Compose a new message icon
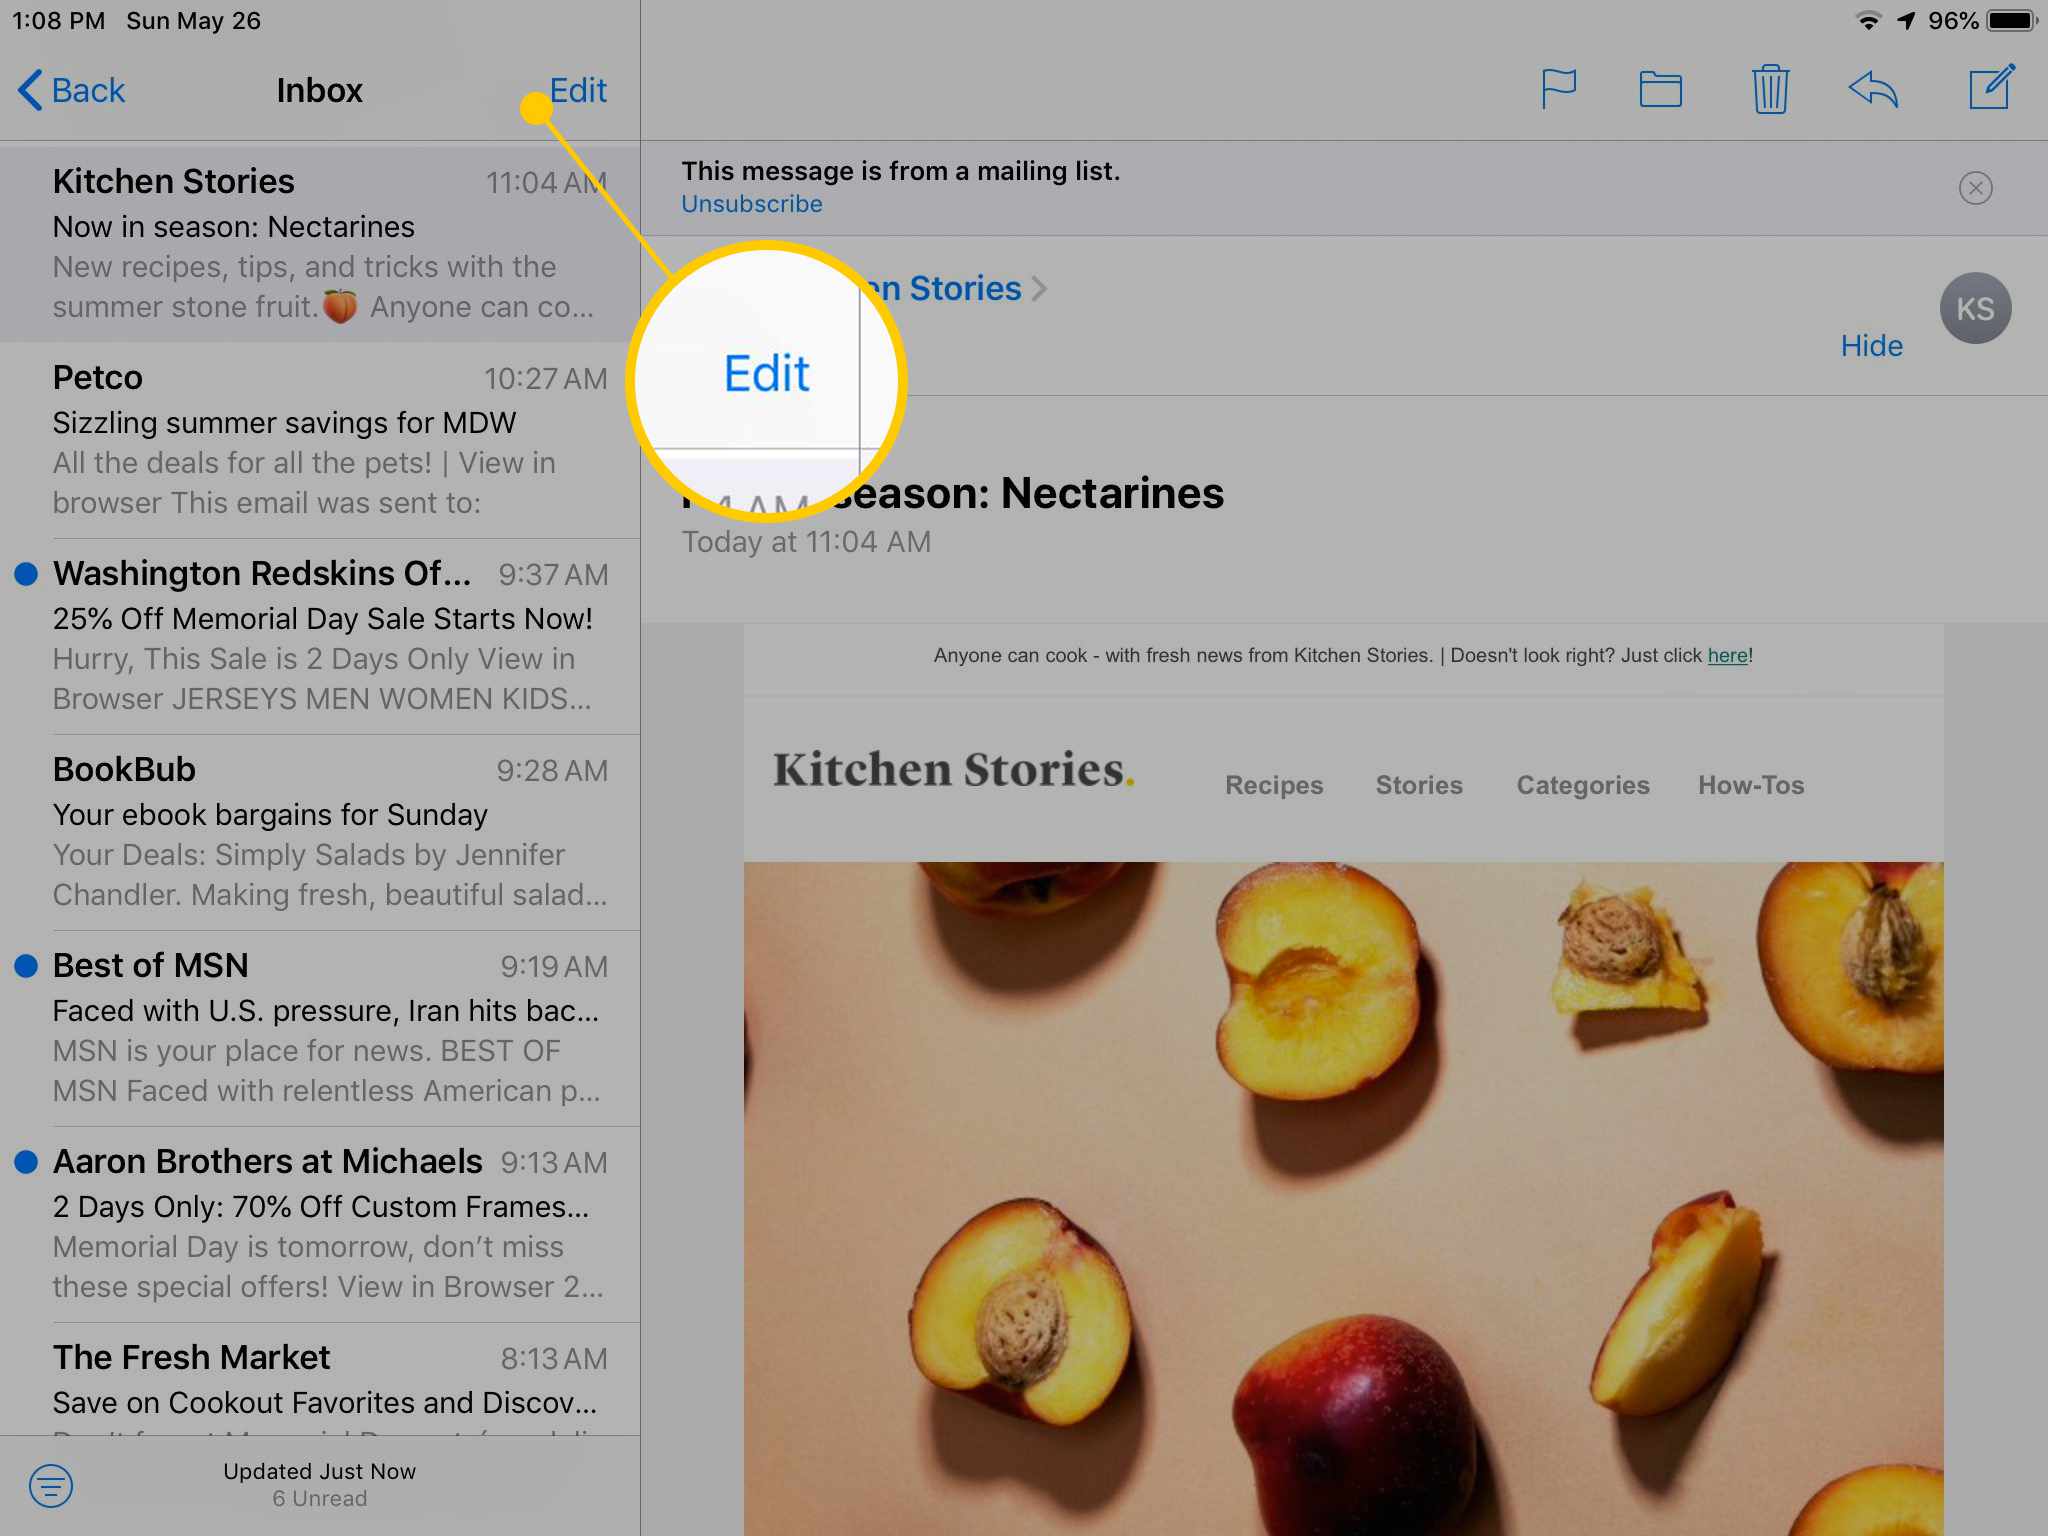2048x1536 pixels. pyautogui.click(x=1991, y=87)
